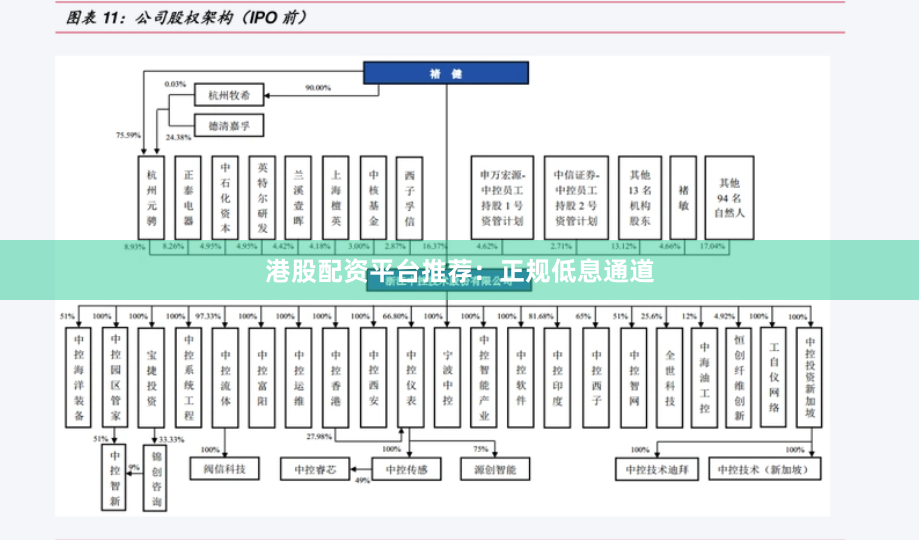Select the 中控软件 subsidiary box
Image resolution: width=919 pixels, height=540 pixels.
[520, 377]
